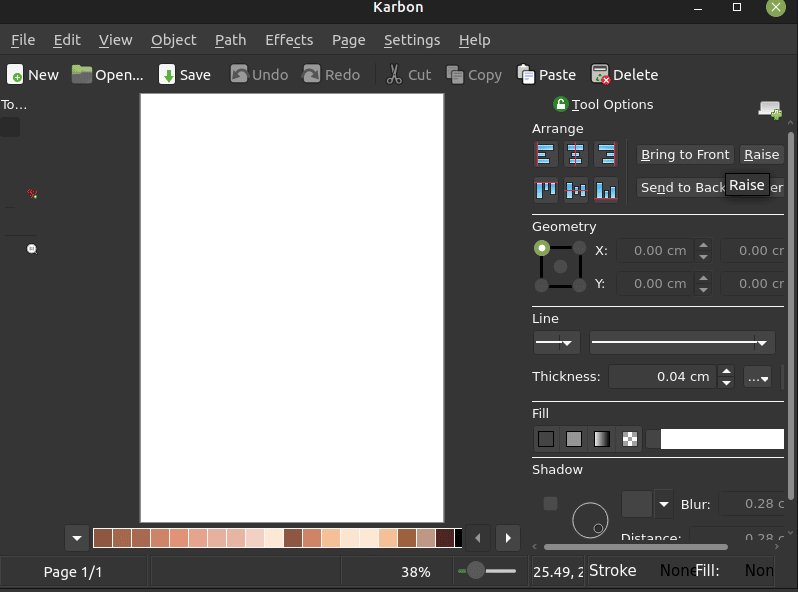Image resolution: width=798 pixels, height=592 pixels.
Task: Open the Path menu
Action: click(x=230, y=40)
